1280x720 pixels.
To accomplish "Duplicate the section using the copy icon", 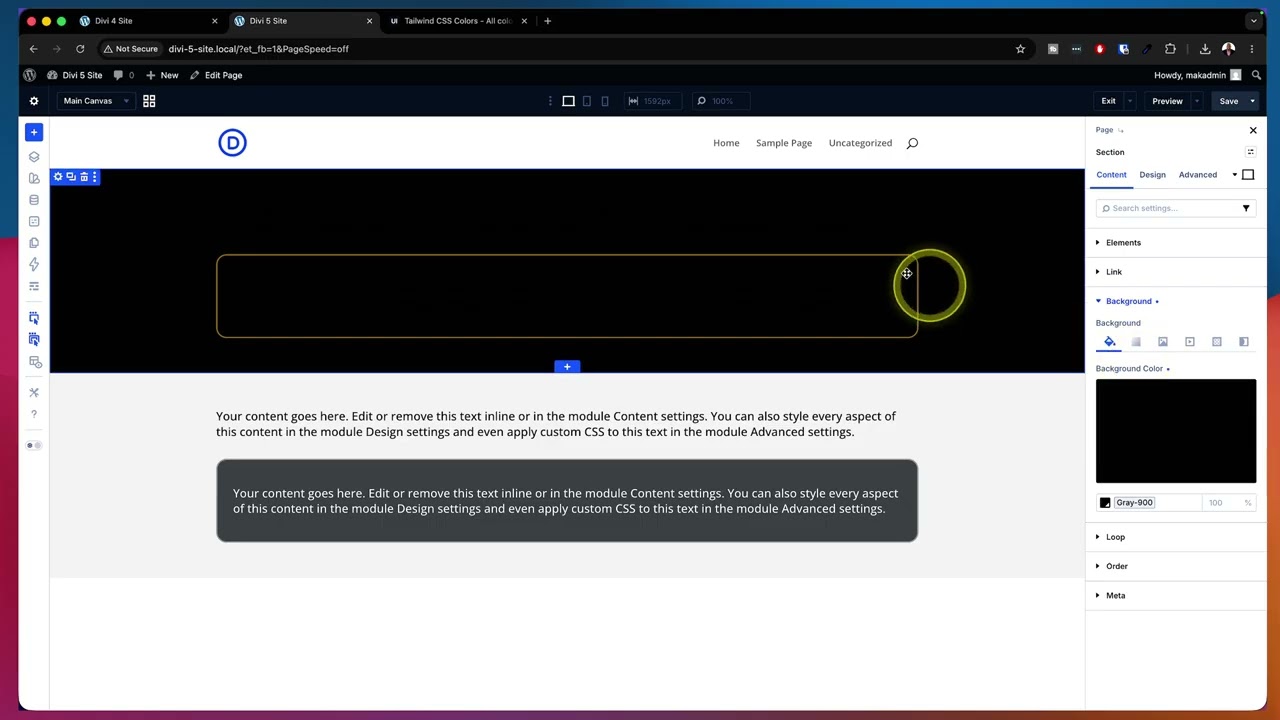I will coord(71,177).
